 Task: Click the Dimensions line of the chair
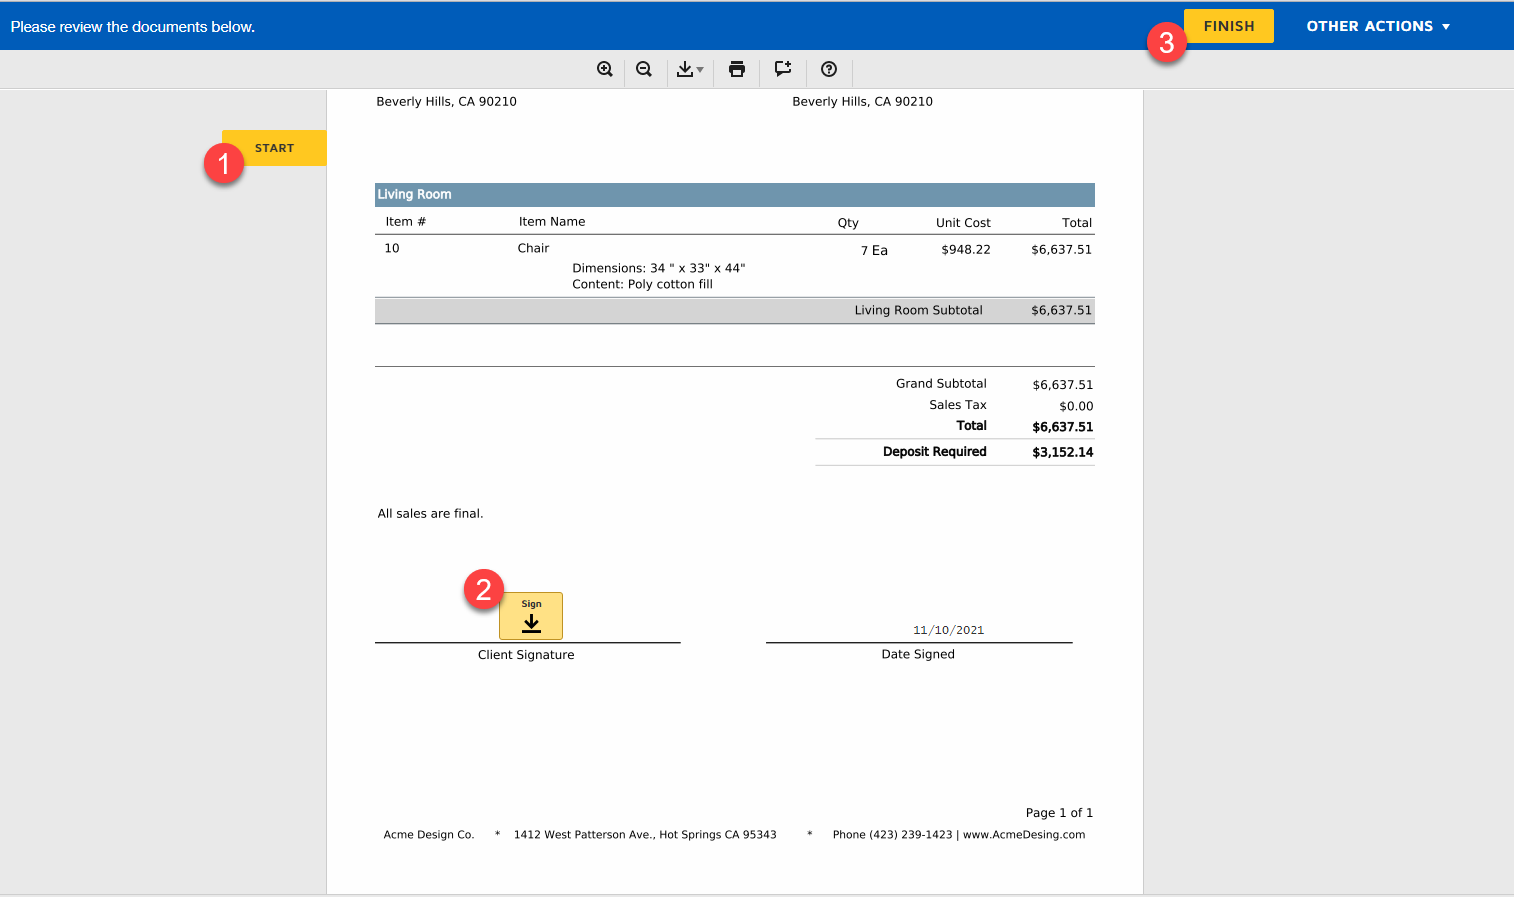pos(659,269)
